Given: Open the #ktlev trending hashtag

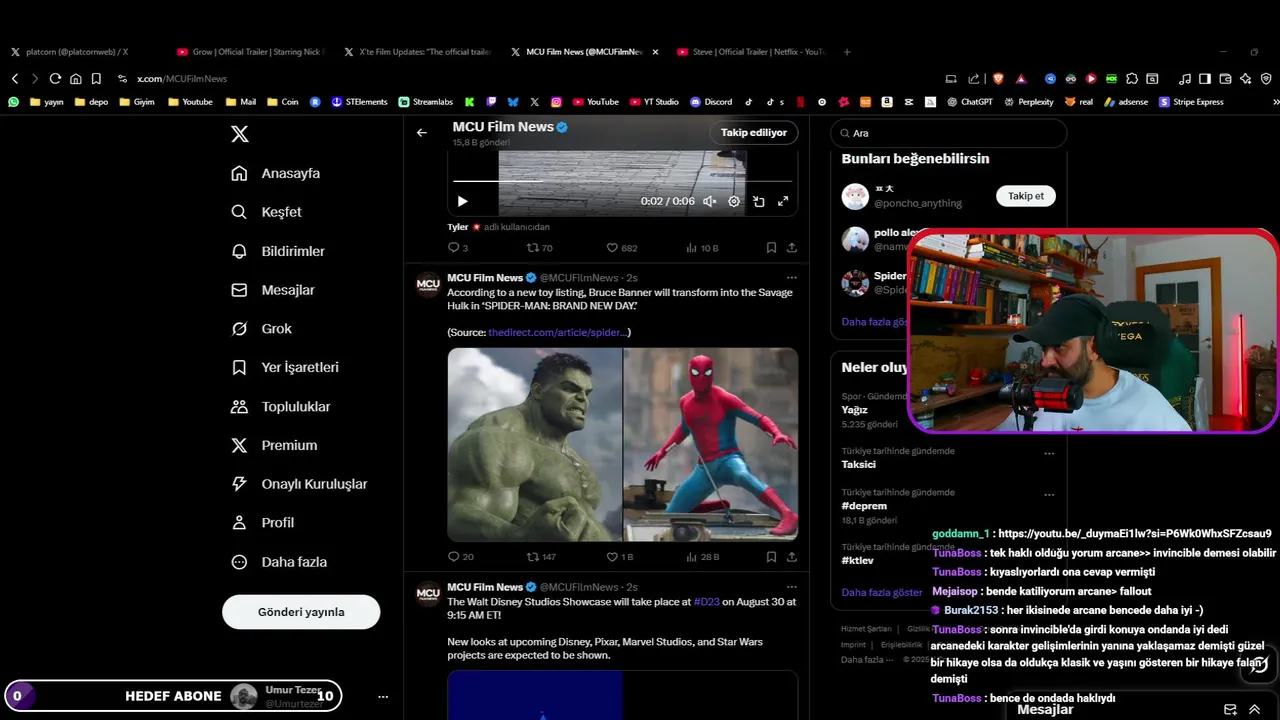Looking at the screenshot, I should pyautogui.click(x=858, y=561).
